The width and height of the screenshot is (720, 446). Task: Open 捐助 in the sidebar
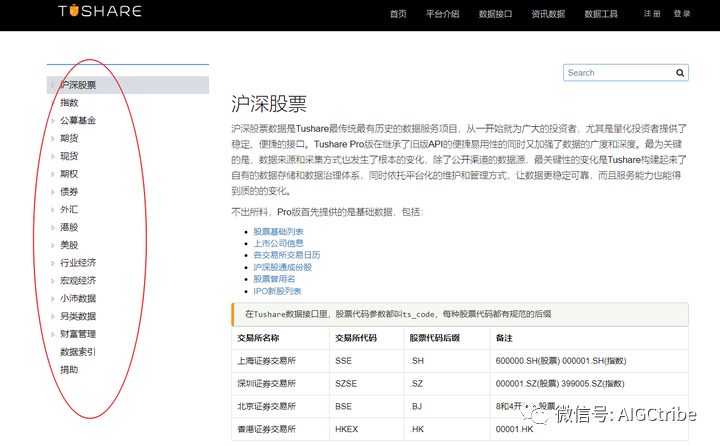(x=69, y=370)
